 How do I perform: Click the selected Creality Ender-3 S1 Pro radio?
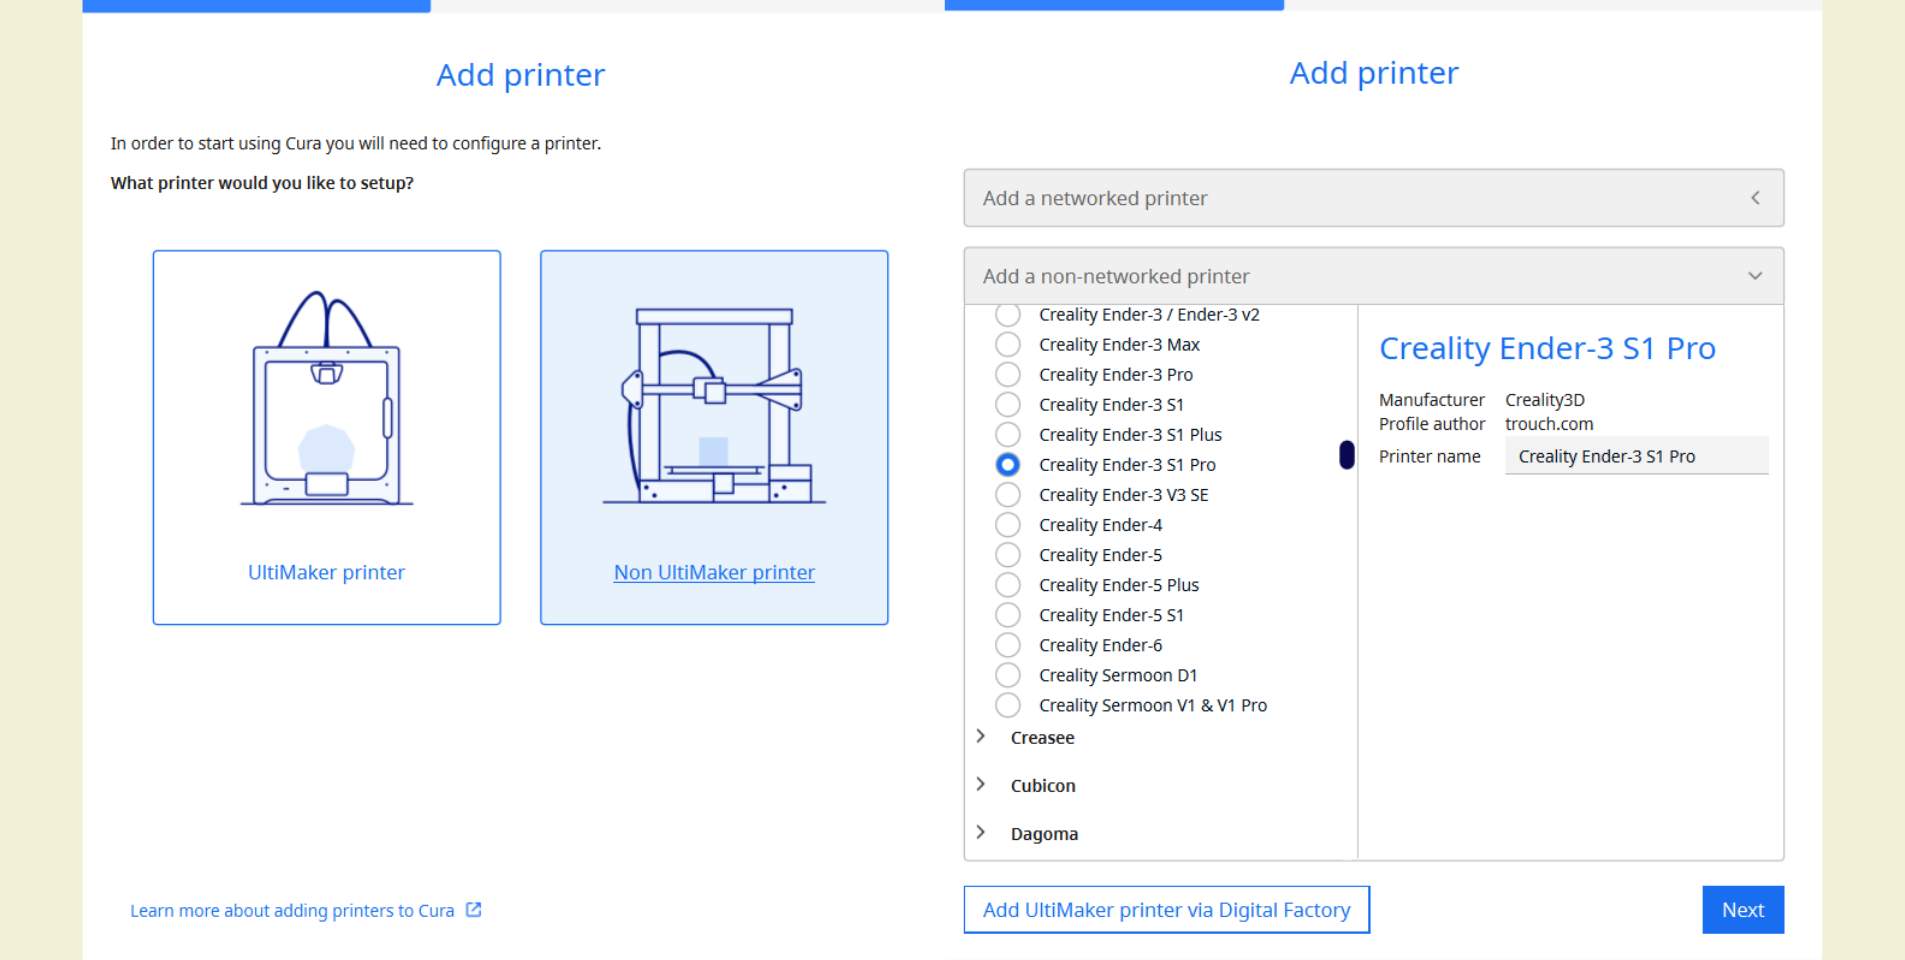point(1008,465)
